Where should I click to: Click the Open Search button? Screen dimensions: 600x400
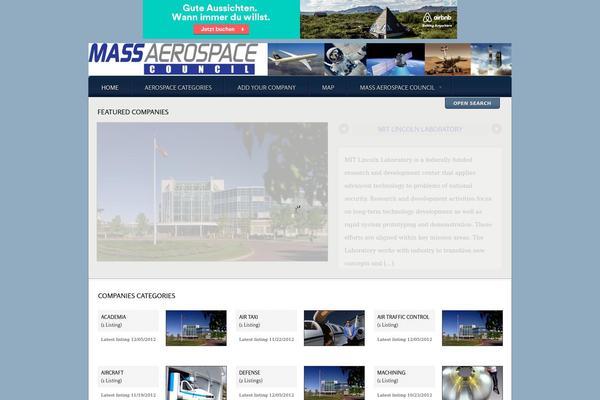[x=472, y=103]
